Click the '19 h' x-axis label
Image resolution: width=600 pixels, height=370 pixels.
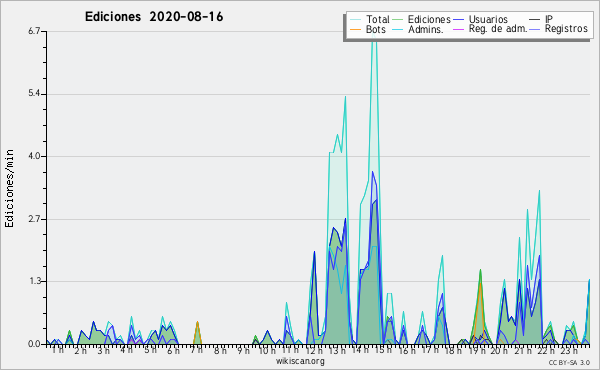[x=477, y=350]
